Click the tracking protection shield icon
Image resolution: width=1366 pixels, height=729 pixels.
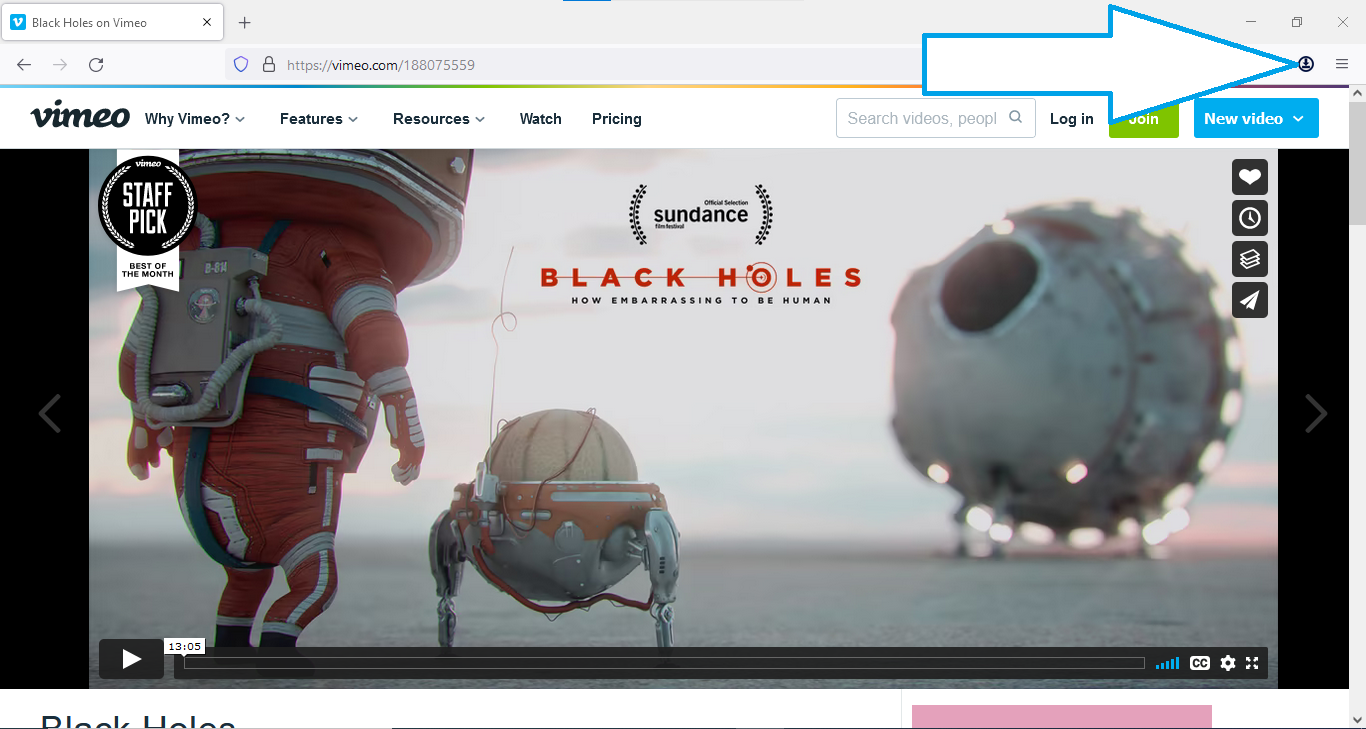(240, 64)
